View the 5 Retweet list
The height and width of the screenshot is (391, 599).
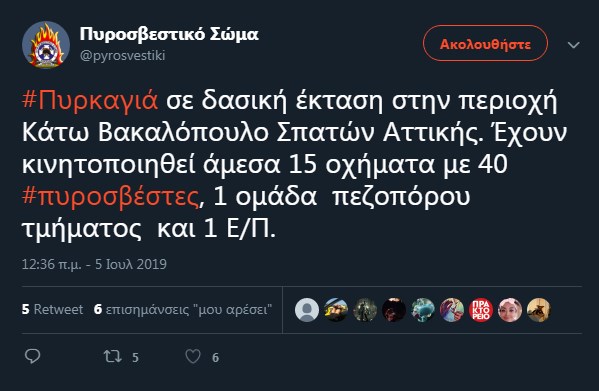coord(52,309)
